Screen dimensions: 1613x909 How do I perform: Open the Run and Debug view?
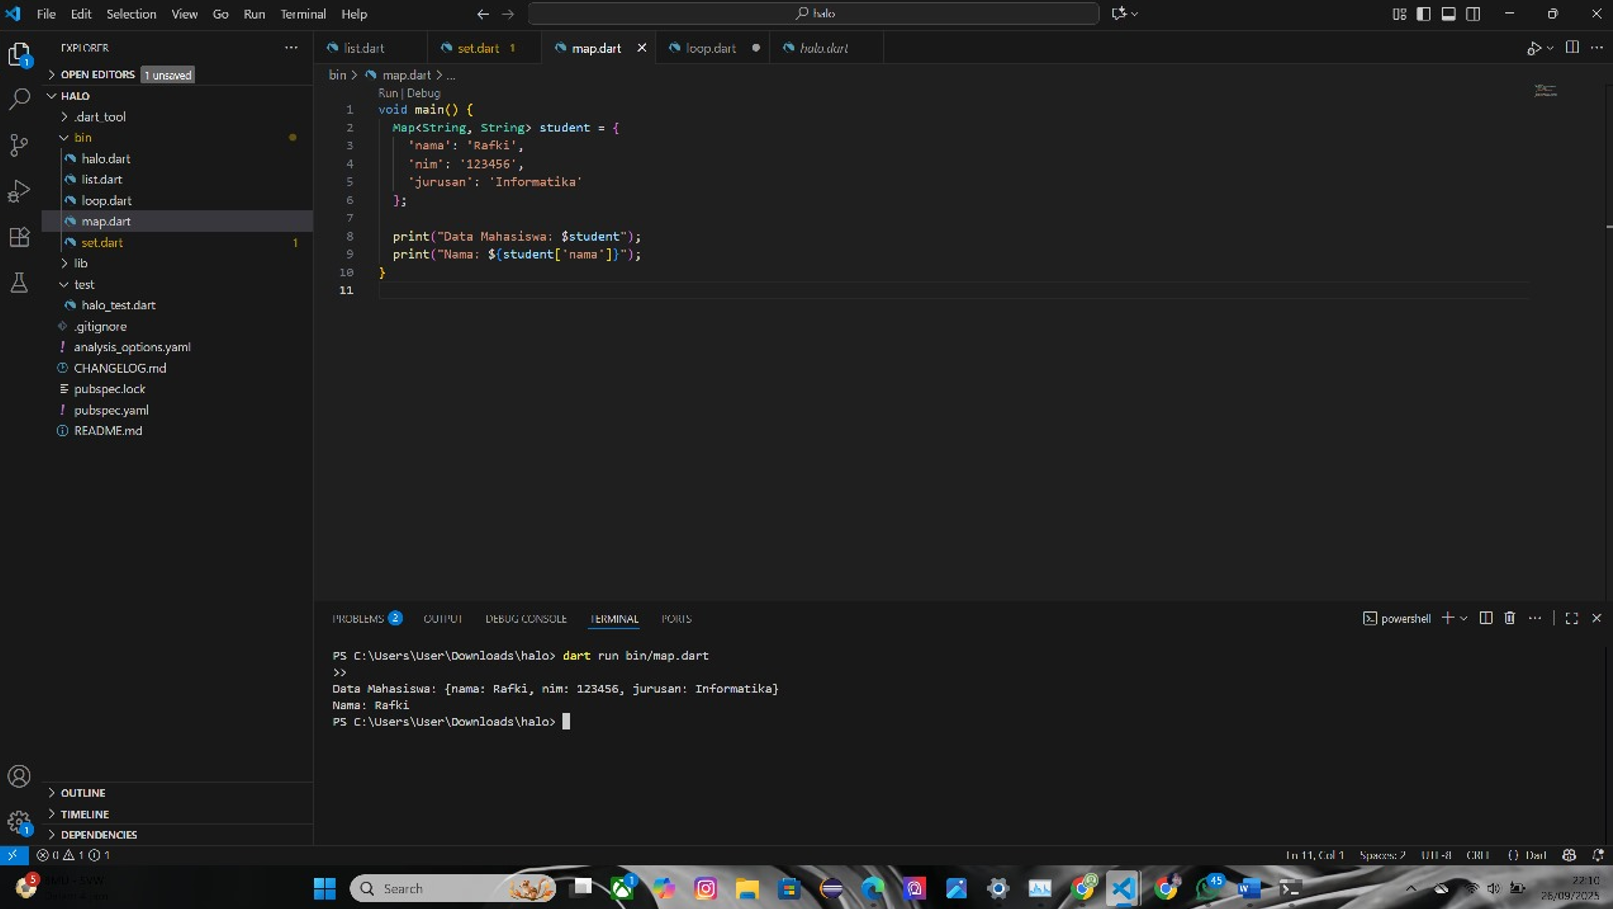point(19,191)
